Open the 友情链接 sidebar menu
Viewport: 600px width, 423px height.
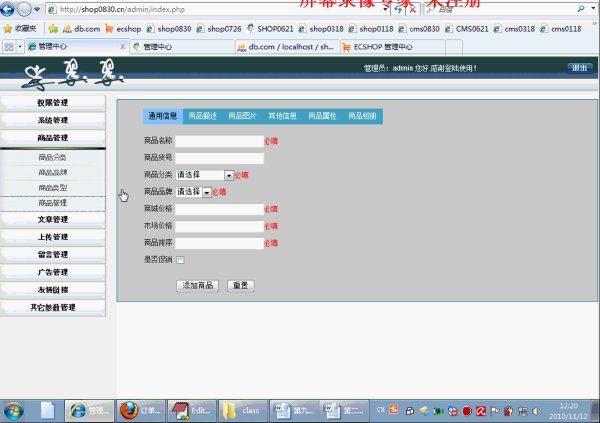[53, 290]
